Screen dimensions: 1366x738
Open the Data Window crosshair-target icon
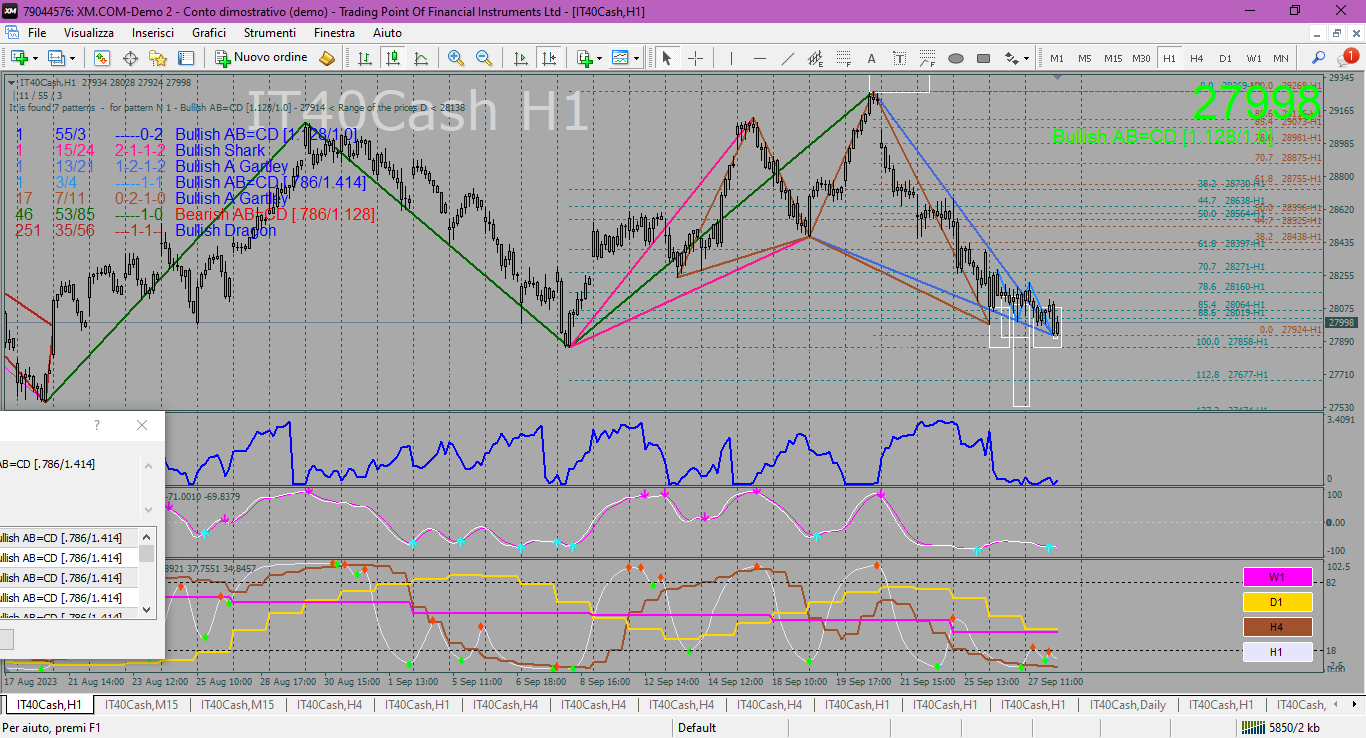tap(128, 58)
